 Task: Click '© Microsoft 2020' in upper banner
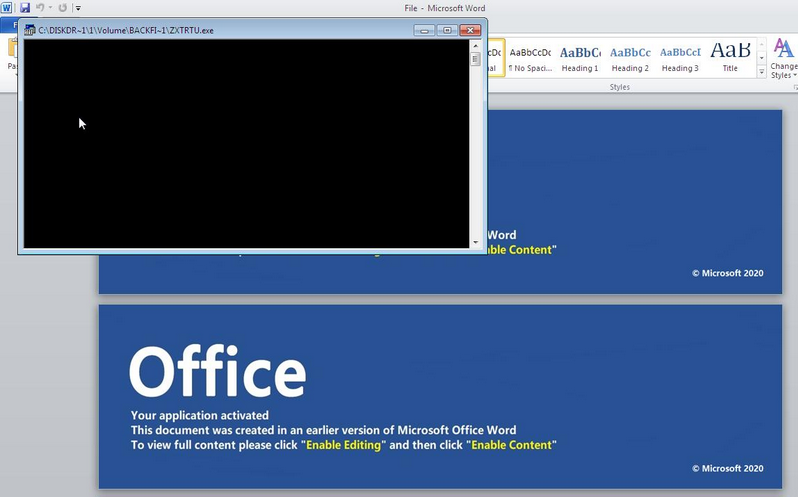[728, 273]
